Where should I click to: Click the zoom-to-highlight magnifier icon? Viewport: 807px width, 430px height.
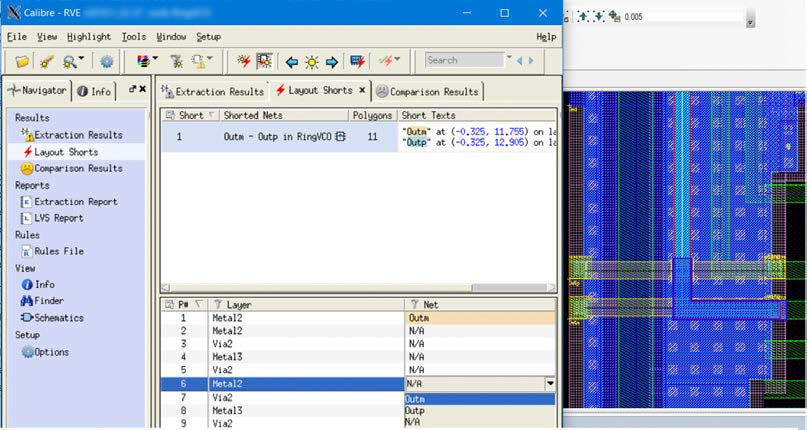click(x=68, y=62)
